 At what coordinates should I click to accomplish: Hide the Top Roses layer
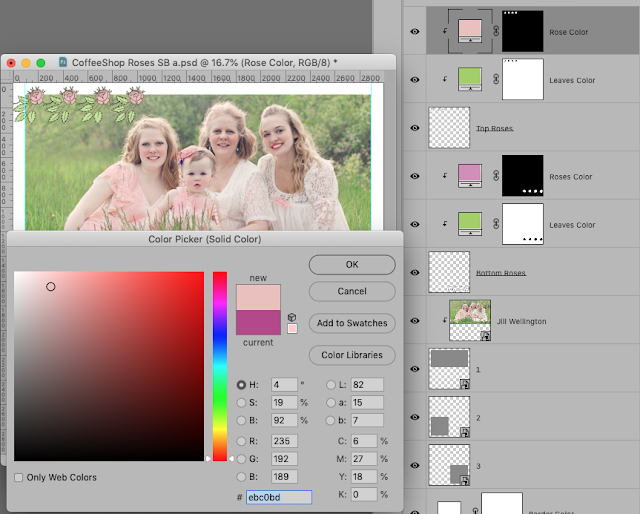pos(415,128)
